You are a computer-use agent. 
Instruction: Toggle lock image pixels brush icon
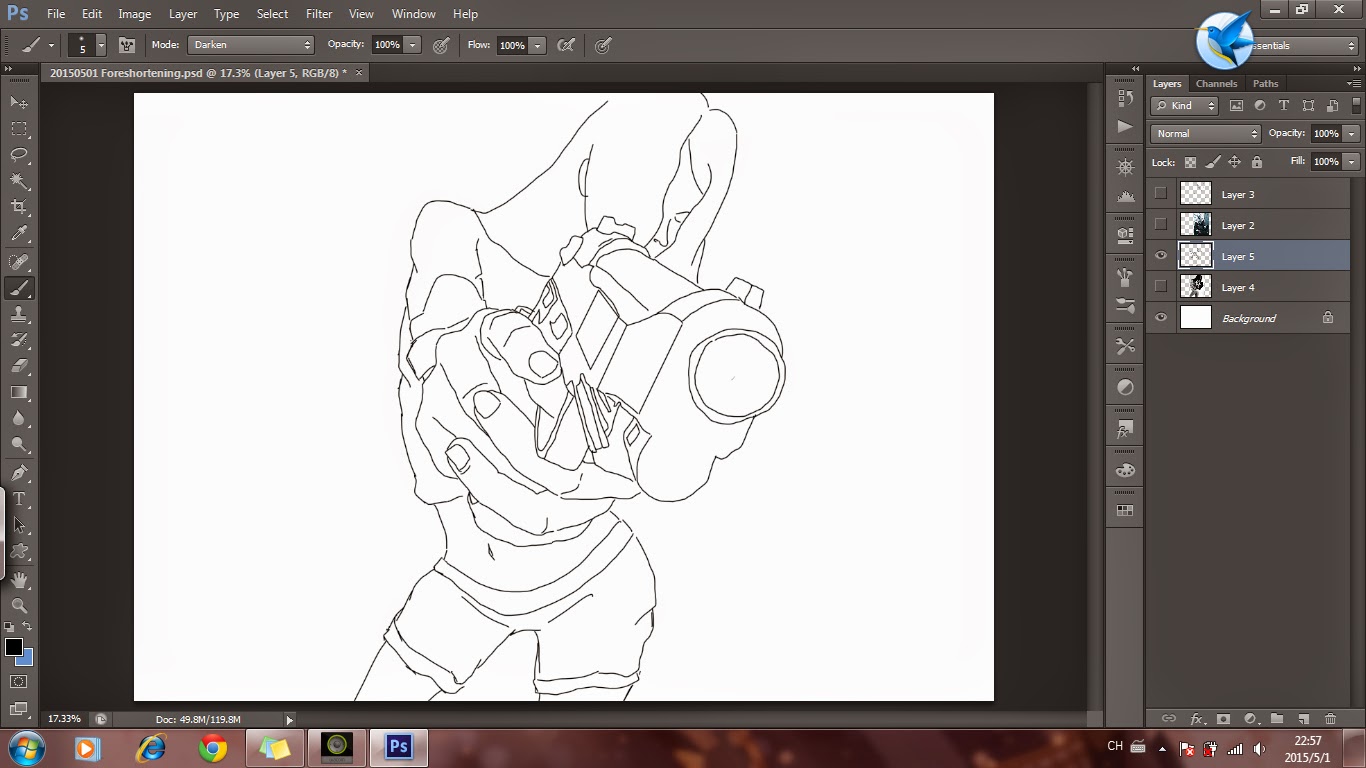(1212, 162)
